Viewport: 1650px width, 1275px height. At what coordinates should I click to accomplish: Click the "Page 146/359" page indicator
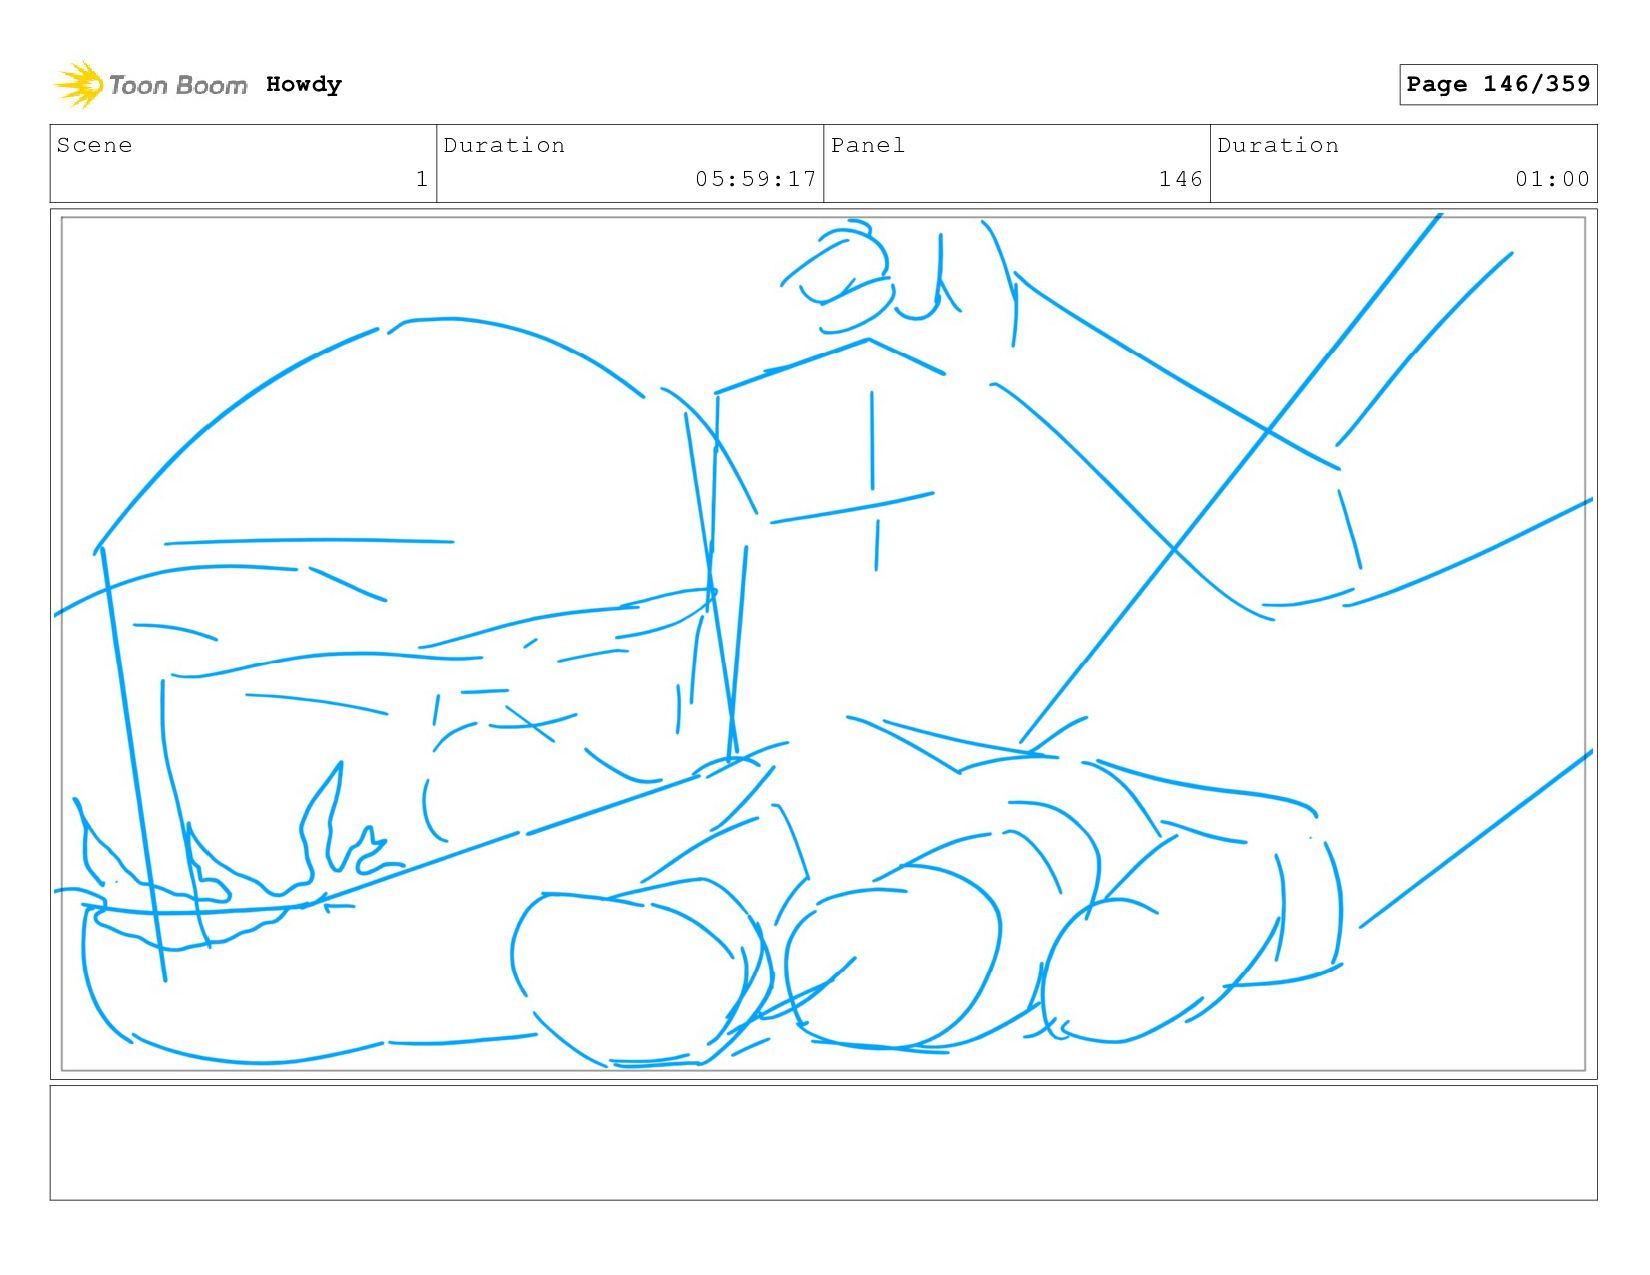(x=1498, y=84)
